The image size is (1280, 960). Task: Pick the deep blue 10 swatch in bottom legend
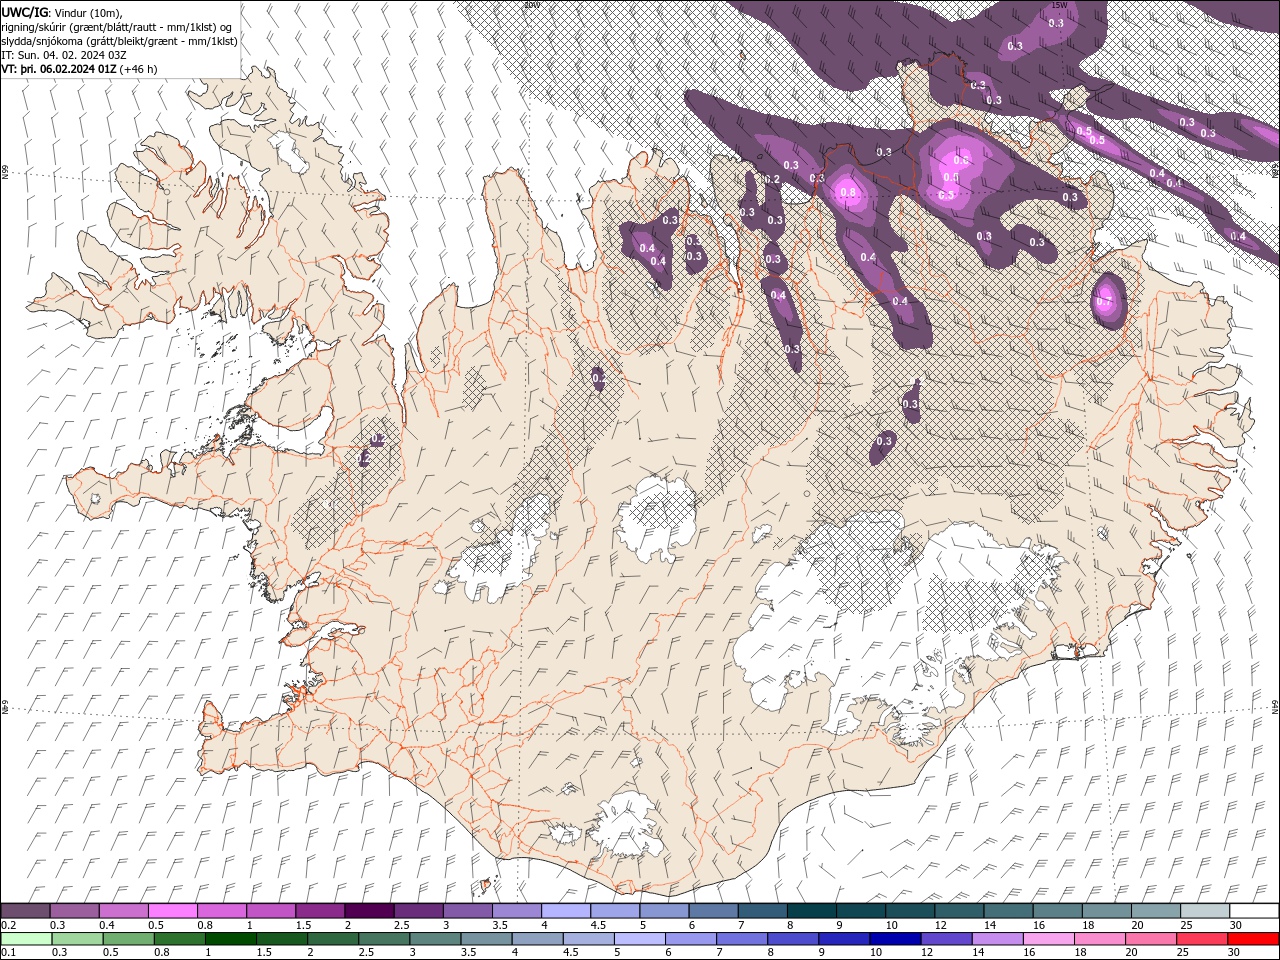(894, 939)
